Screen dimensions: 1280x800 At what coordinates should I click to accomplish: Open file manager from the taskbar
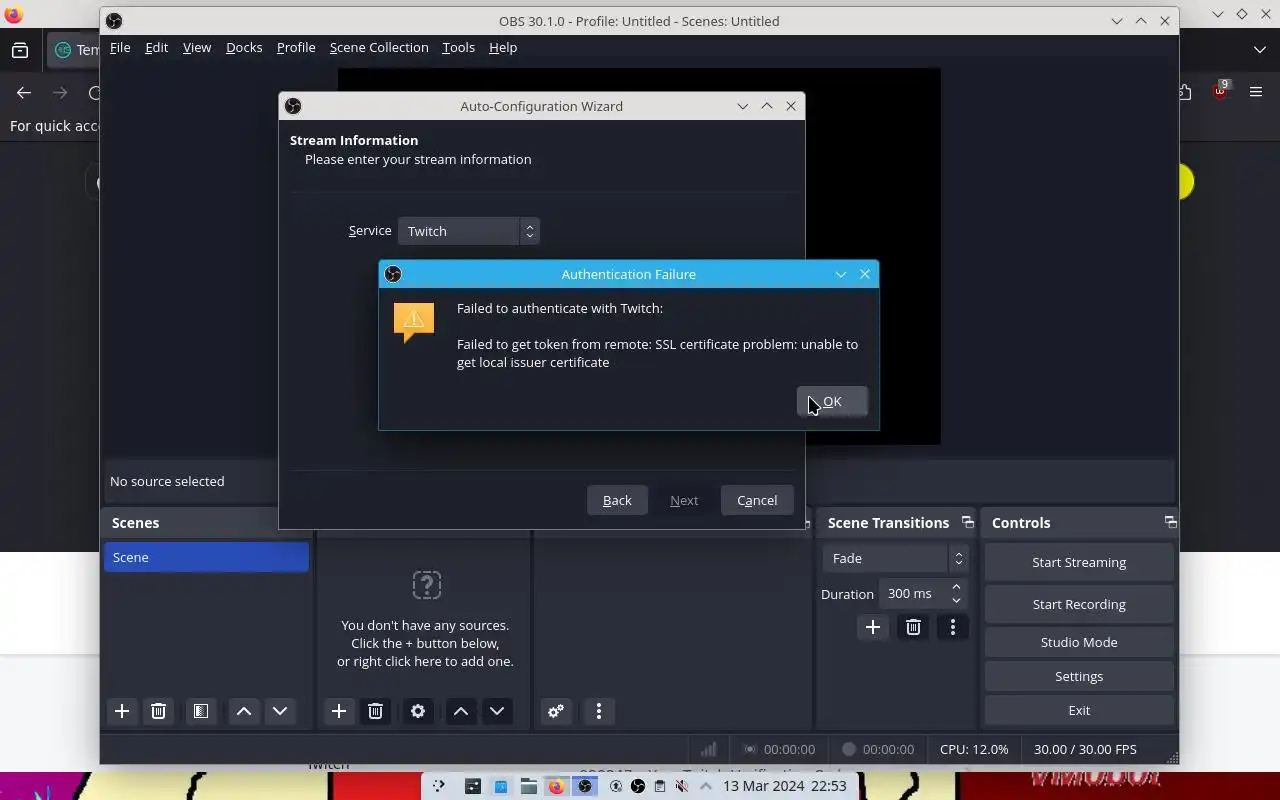pos(528,786)
